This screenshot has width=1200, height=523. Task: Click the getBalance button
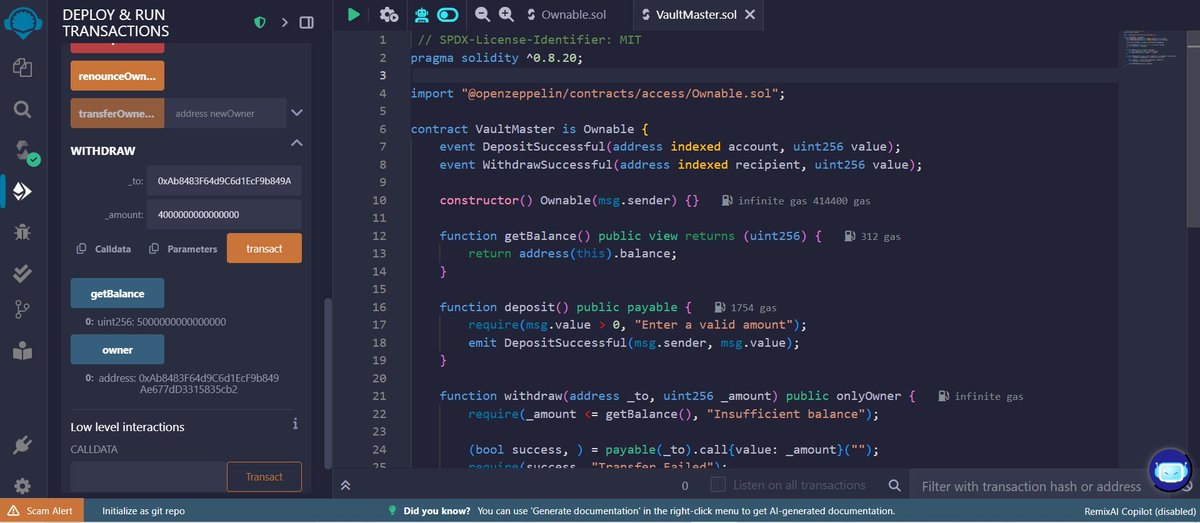pos(117,293)
